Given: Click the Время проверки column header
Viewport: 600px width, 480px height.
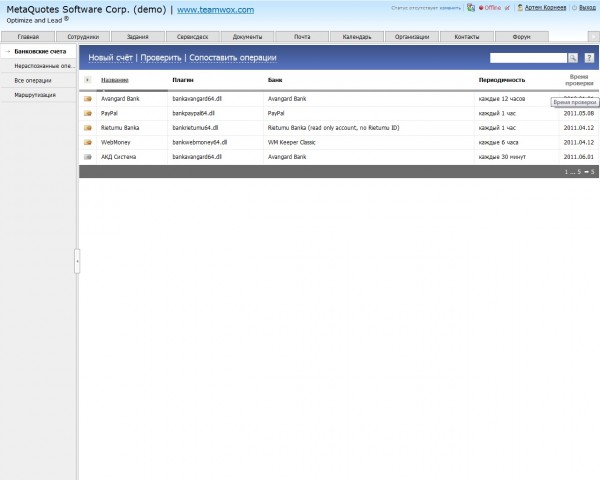Looking at the screenshot, I should tap(579, 80).
